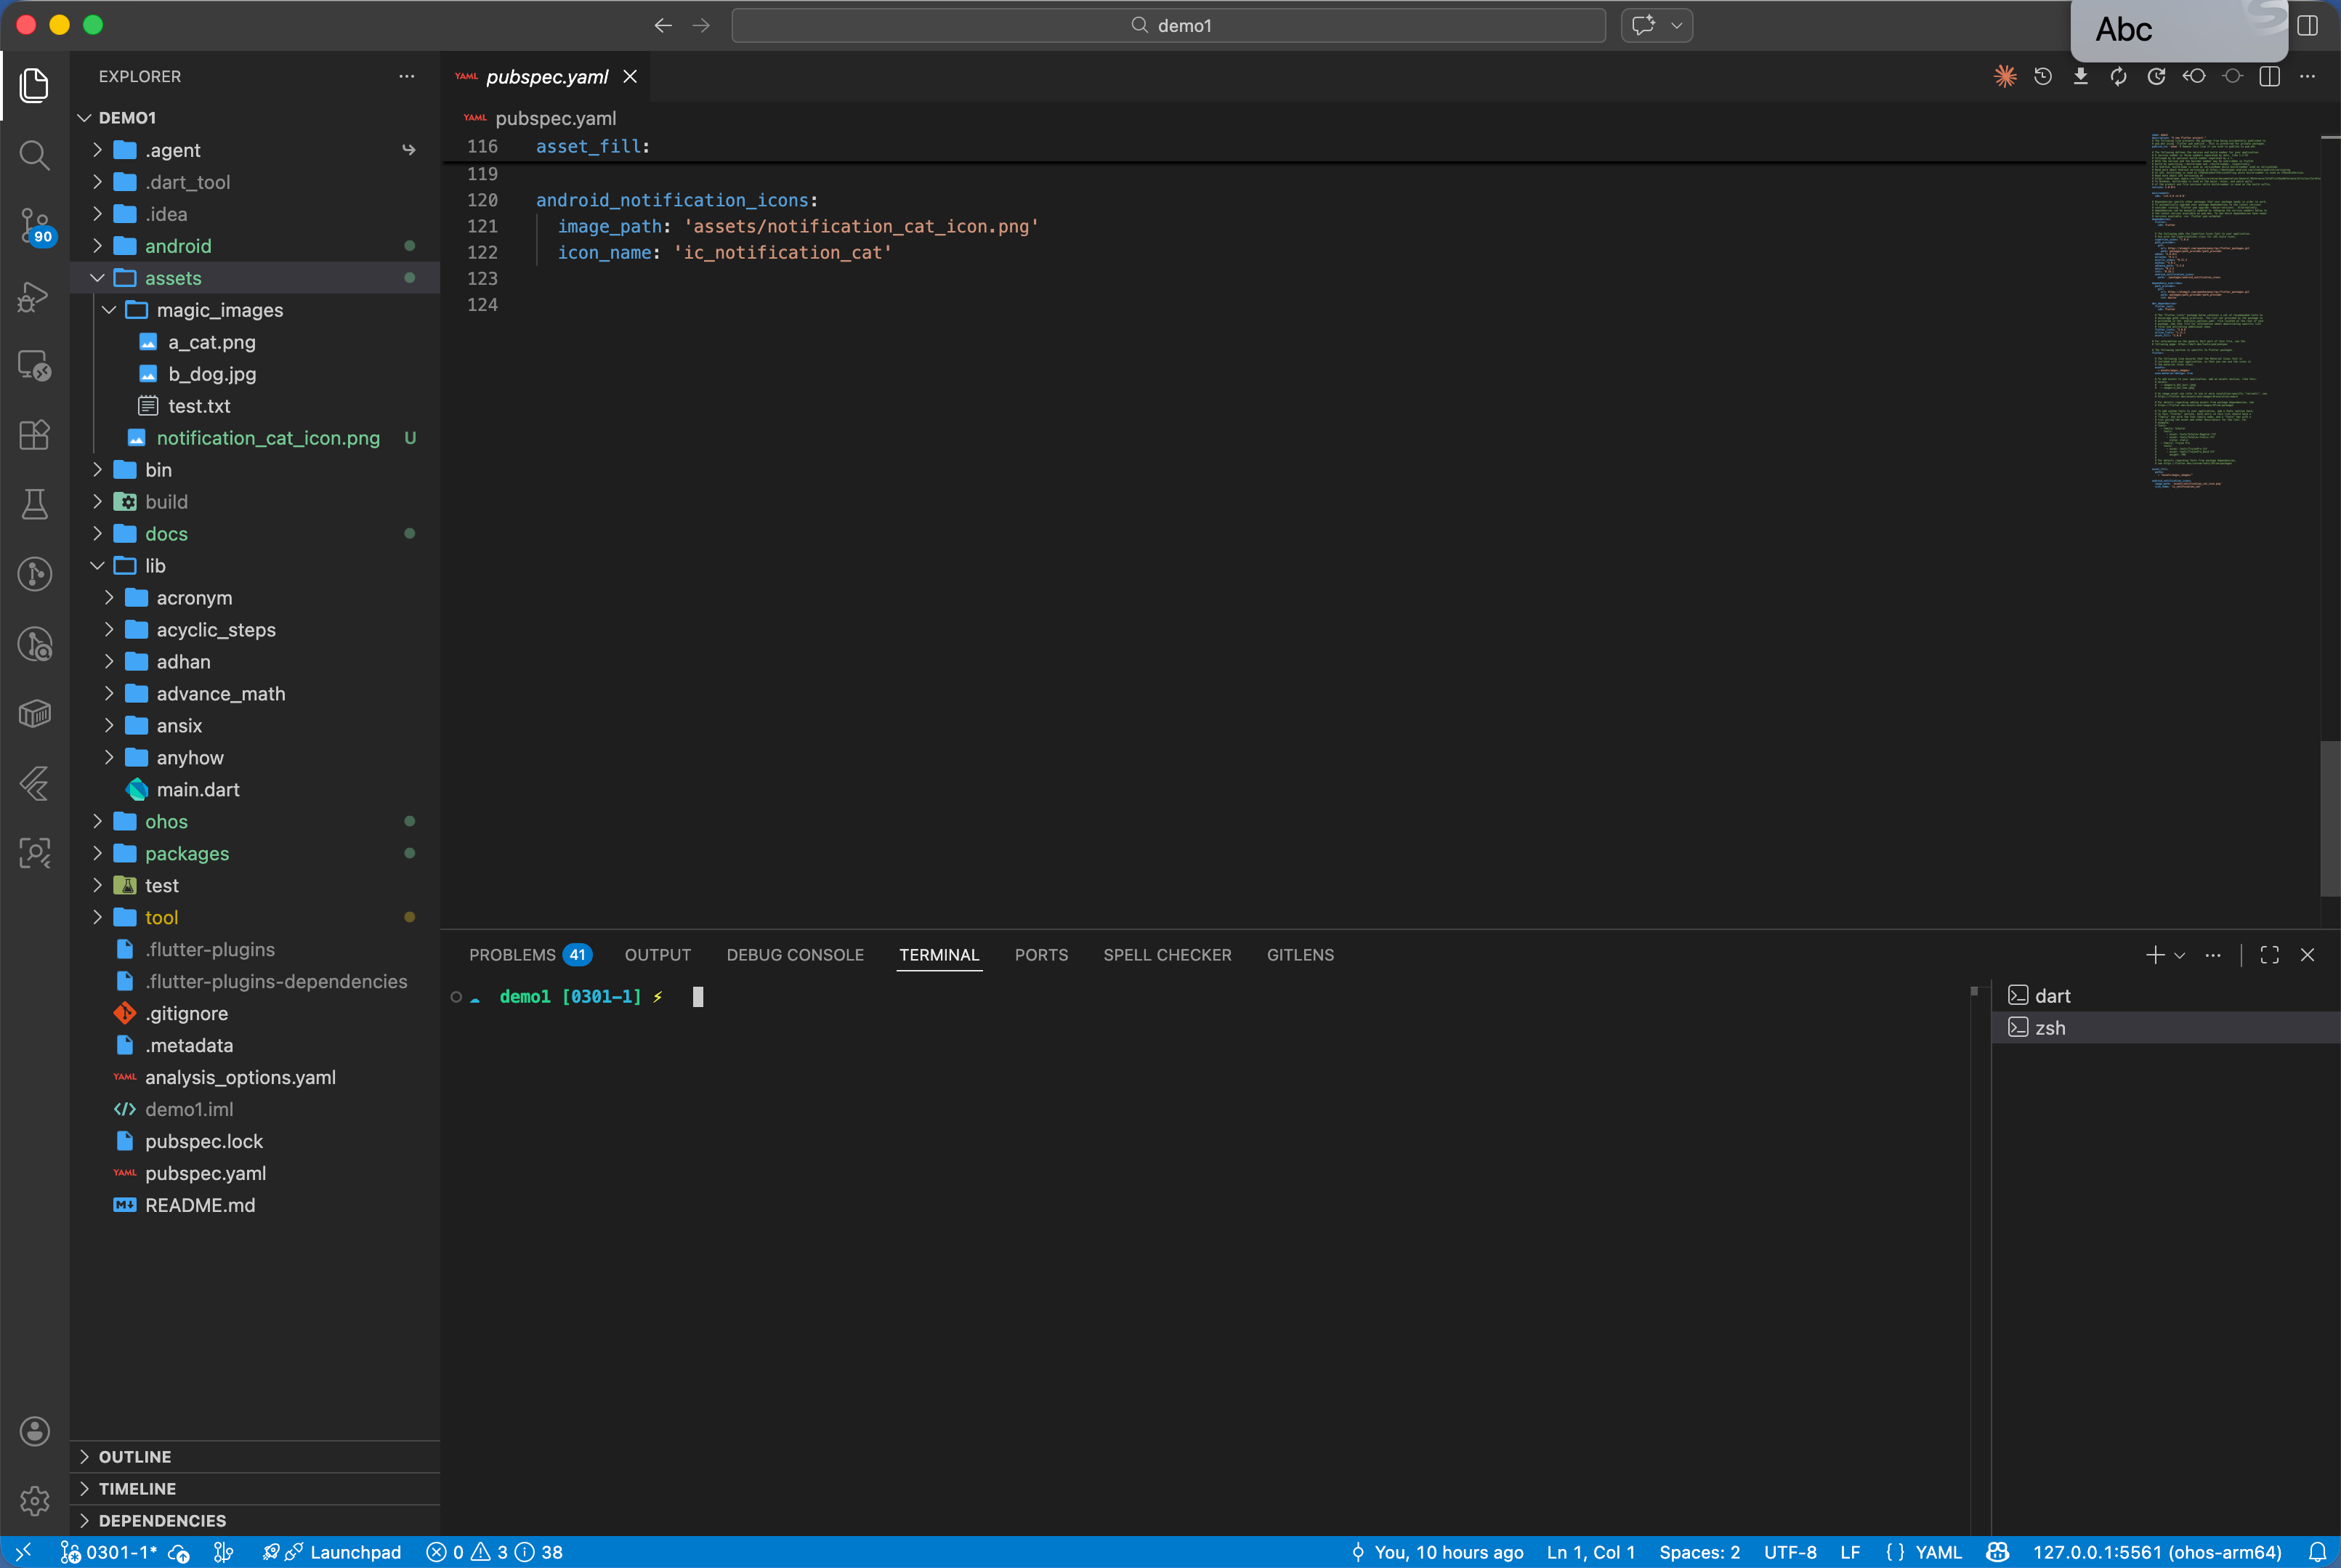Open the Manage settings gear icon
This screenshot has height=1568, width=2341.
[34, 1500]
